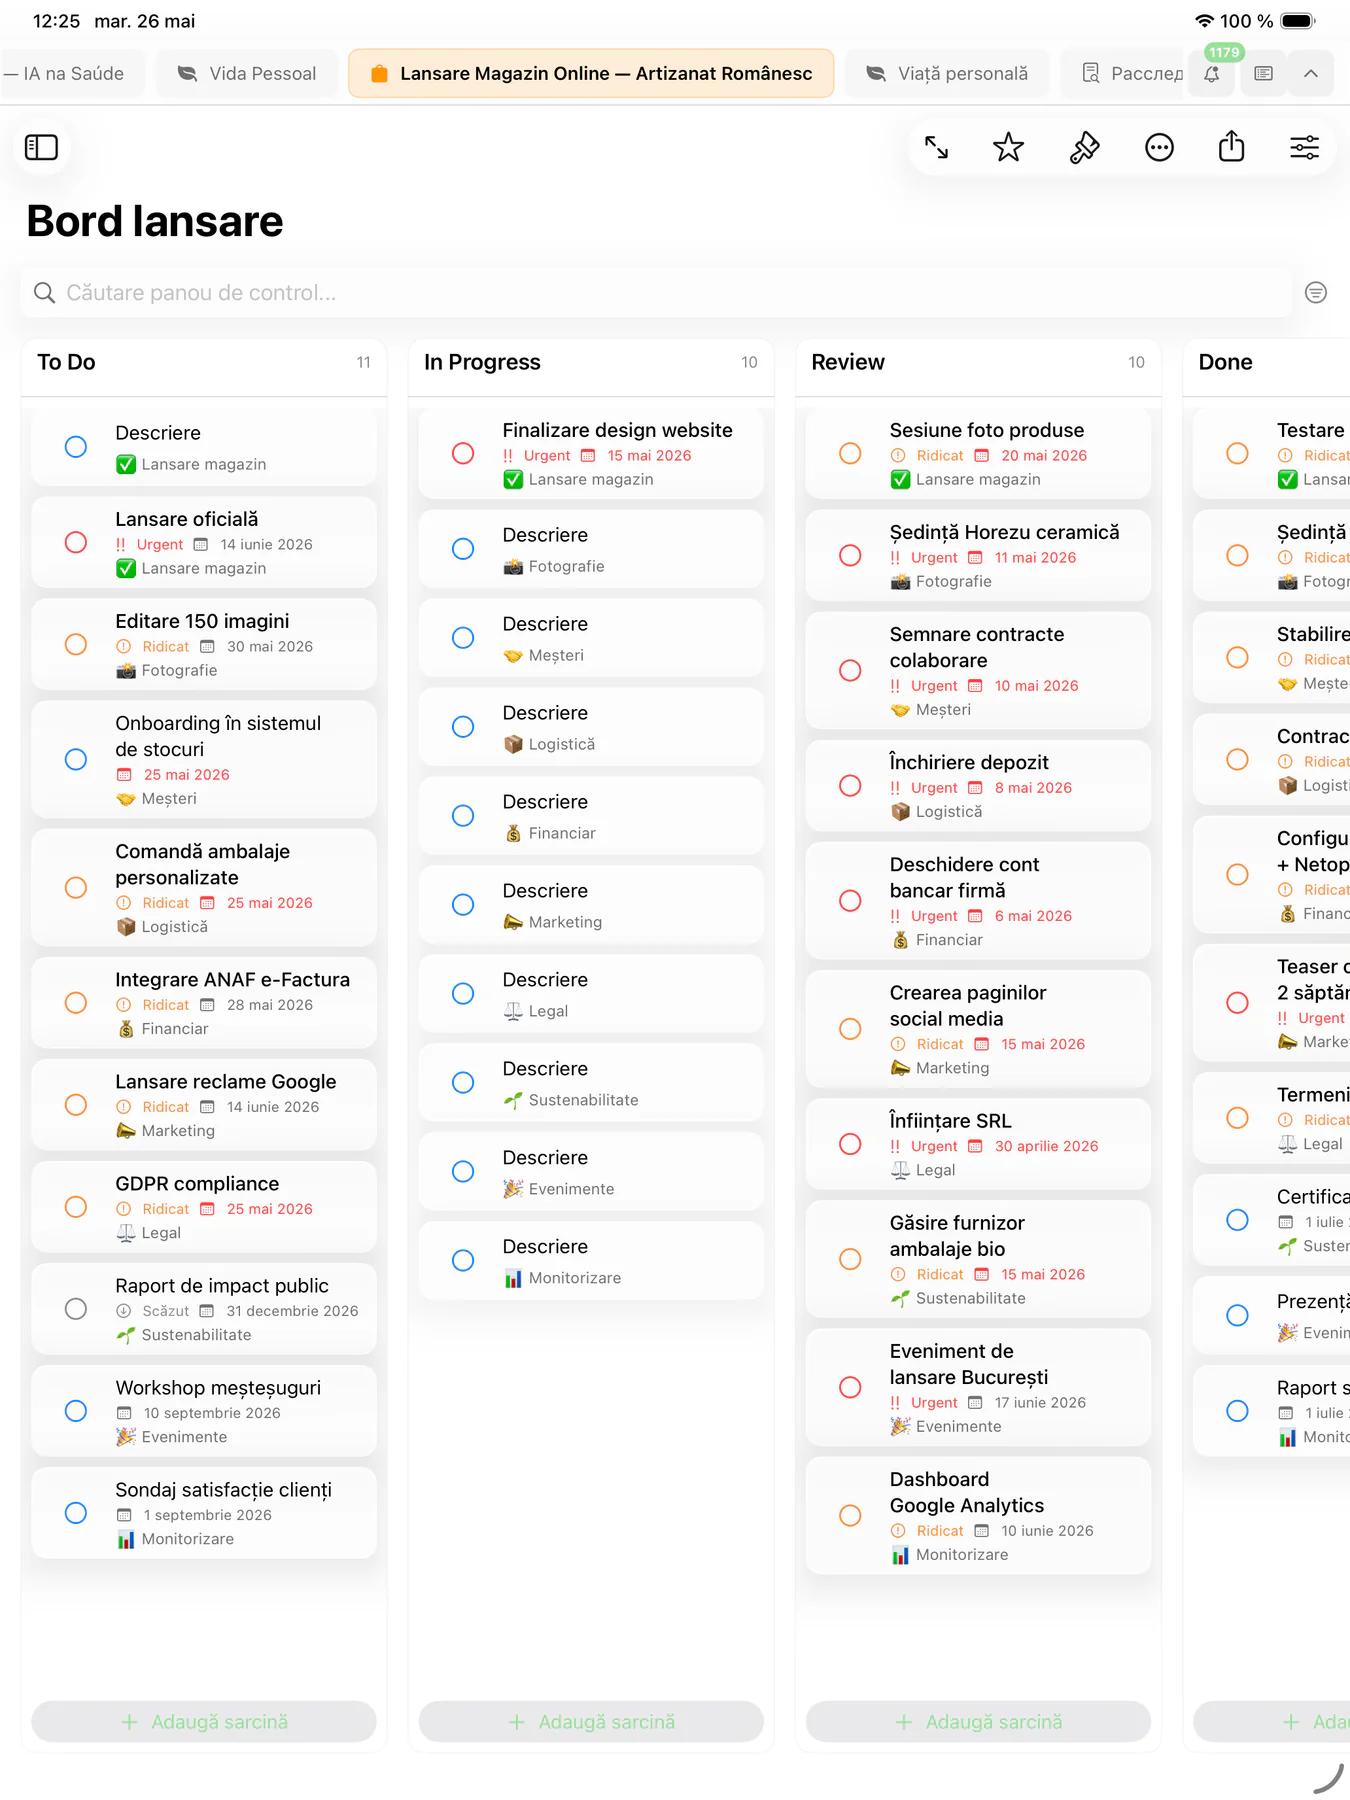Open Crearea paginilor social media card

click(x=978, y=1028)
